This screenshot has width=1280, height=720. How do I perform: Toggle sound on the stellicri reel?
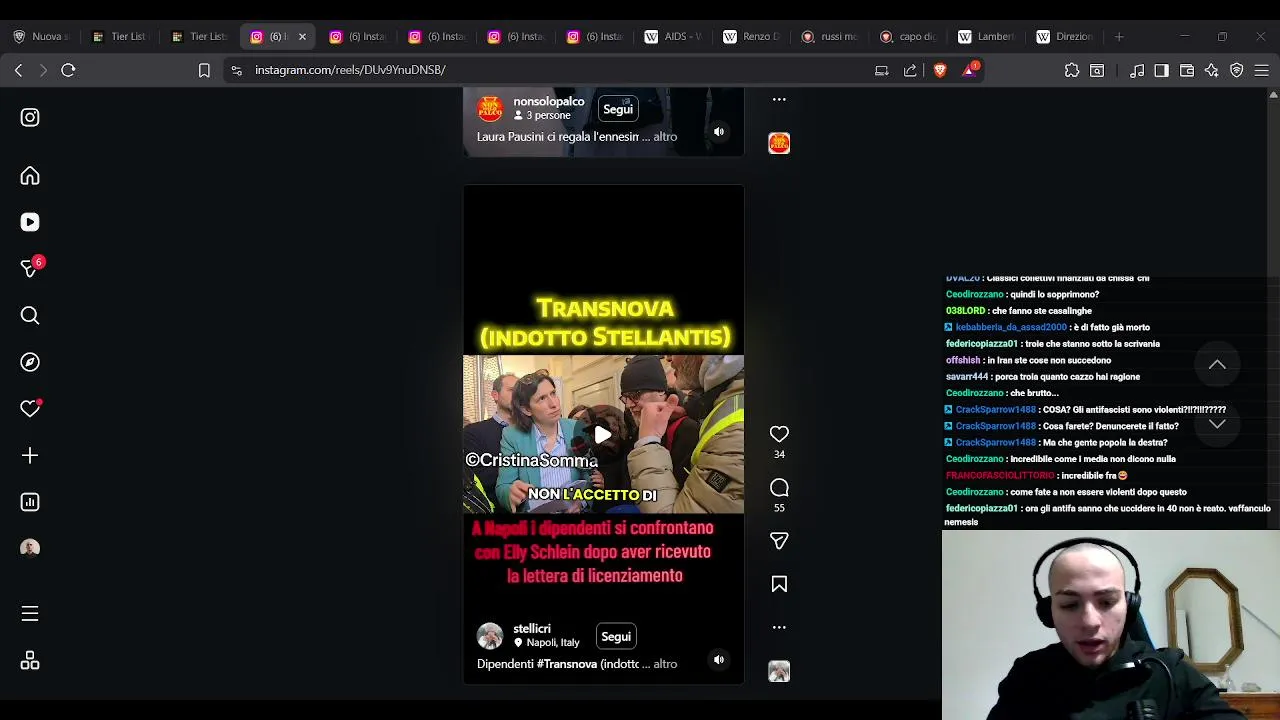719,660
